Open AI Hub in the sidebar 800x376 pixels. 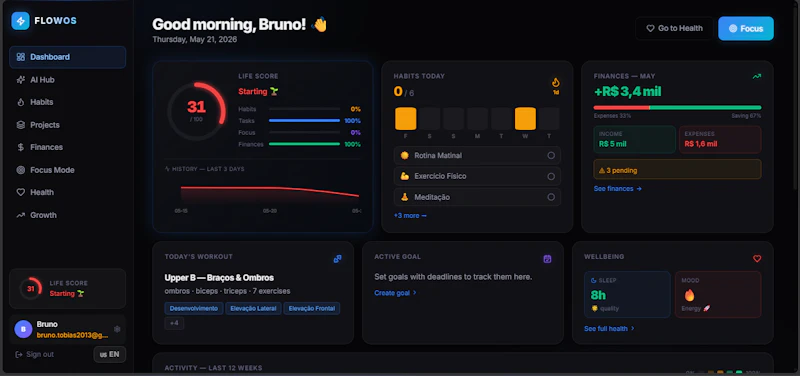(x=67, y=80)
